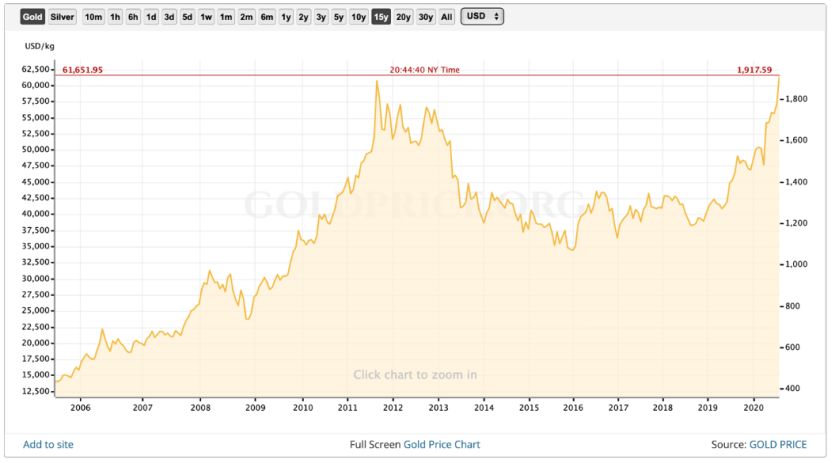Set range to 10y
Image resolution: width=832 pixels, height=463 pixels.
pyautogui.click(x=358, y=17)
